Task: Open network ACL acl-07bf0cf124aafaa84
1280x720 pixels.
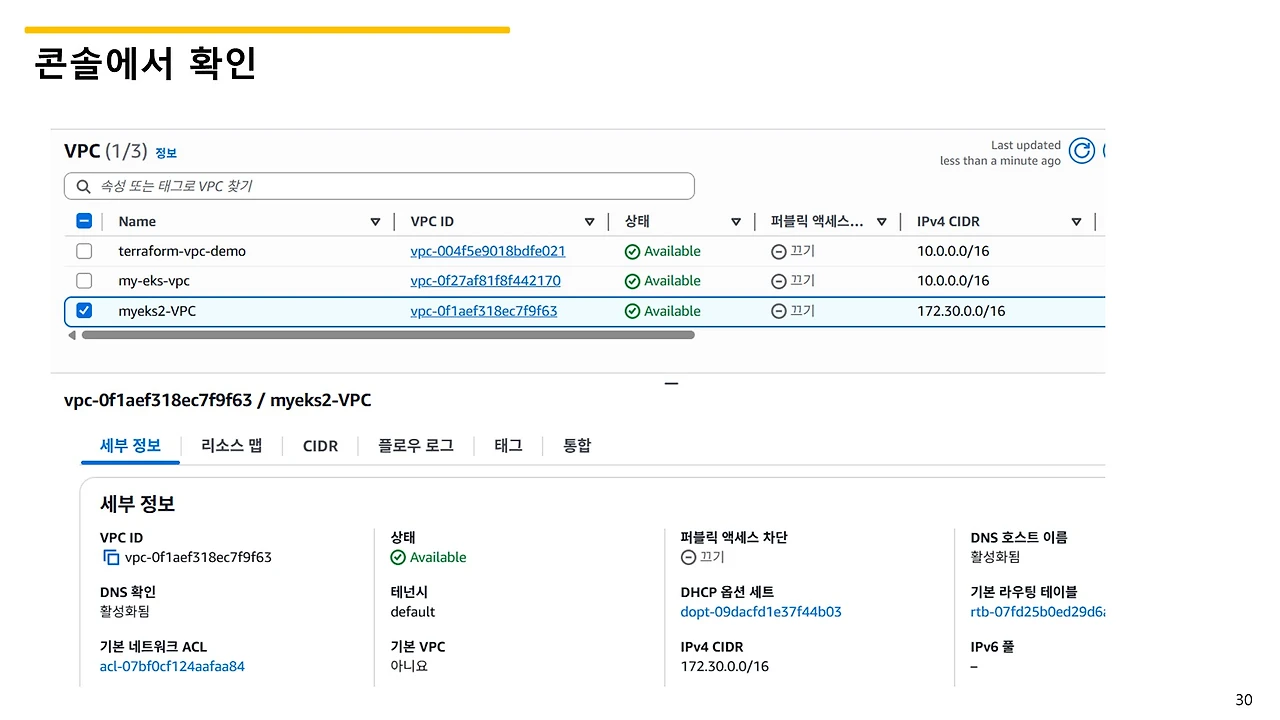Action: pyautogui.click(x=172, y=666)
